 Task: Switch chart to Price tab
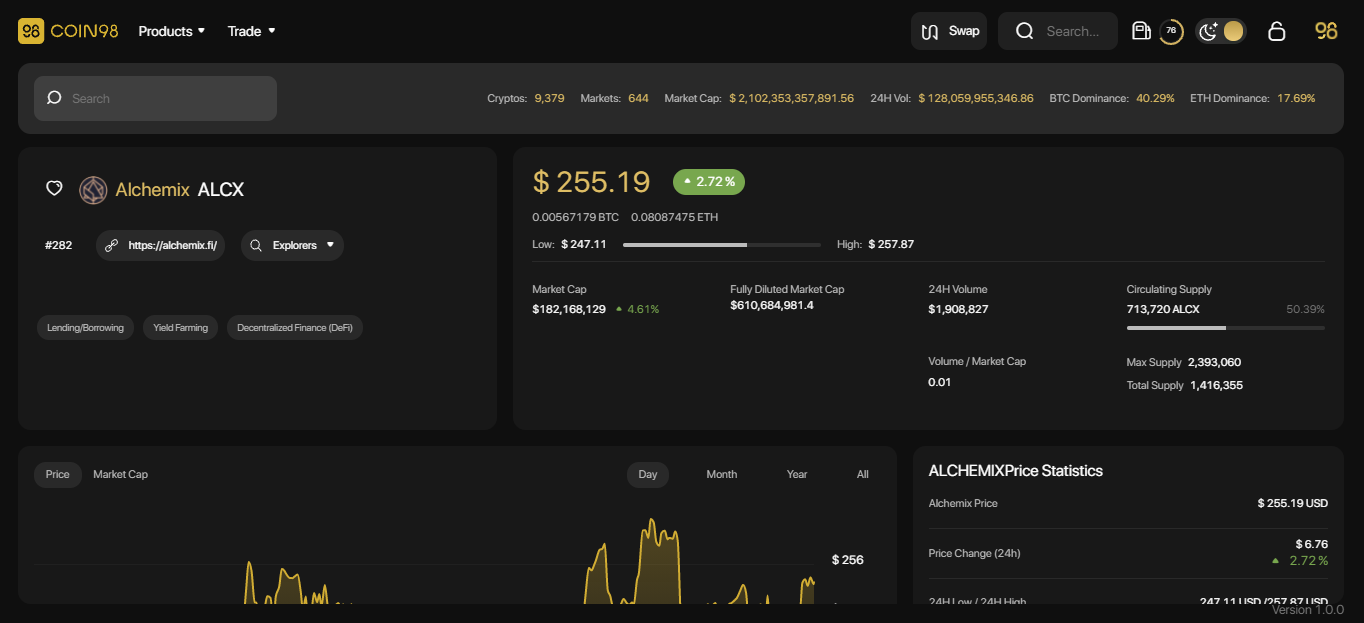(x=58, y=474)
